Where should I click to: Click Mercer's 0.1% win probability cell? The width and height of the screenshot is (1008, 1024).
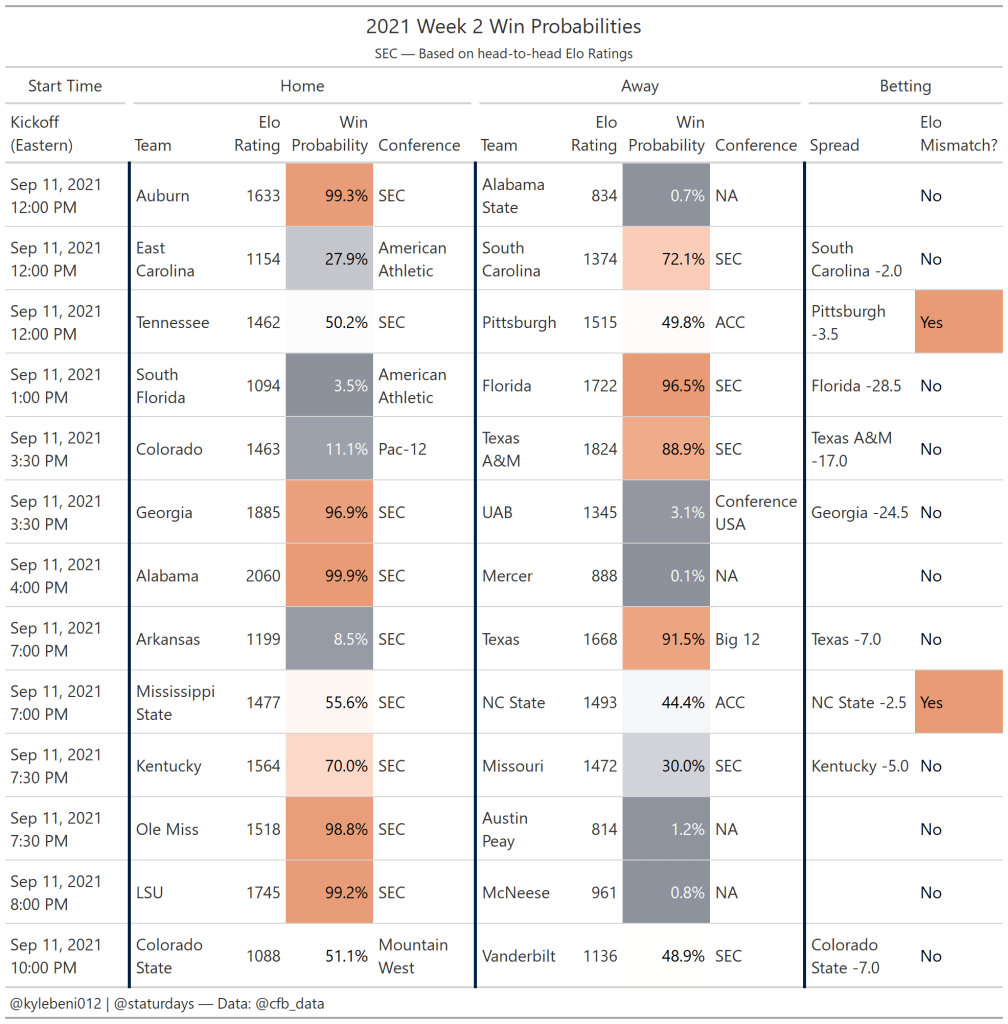click(x=666, y=576)
